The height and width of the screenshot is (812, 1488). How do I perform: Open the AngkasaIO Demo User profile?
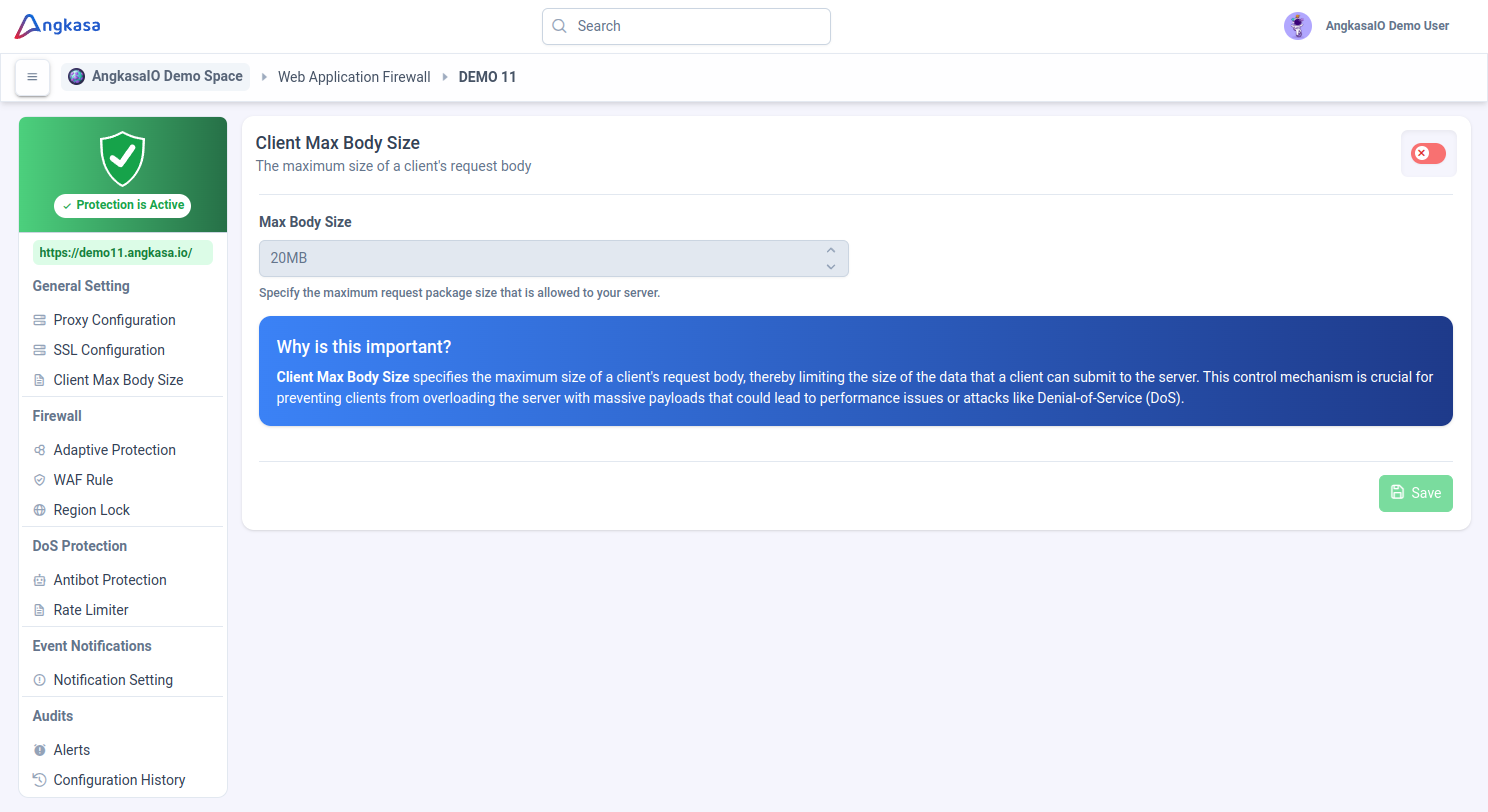point(1387,26)
